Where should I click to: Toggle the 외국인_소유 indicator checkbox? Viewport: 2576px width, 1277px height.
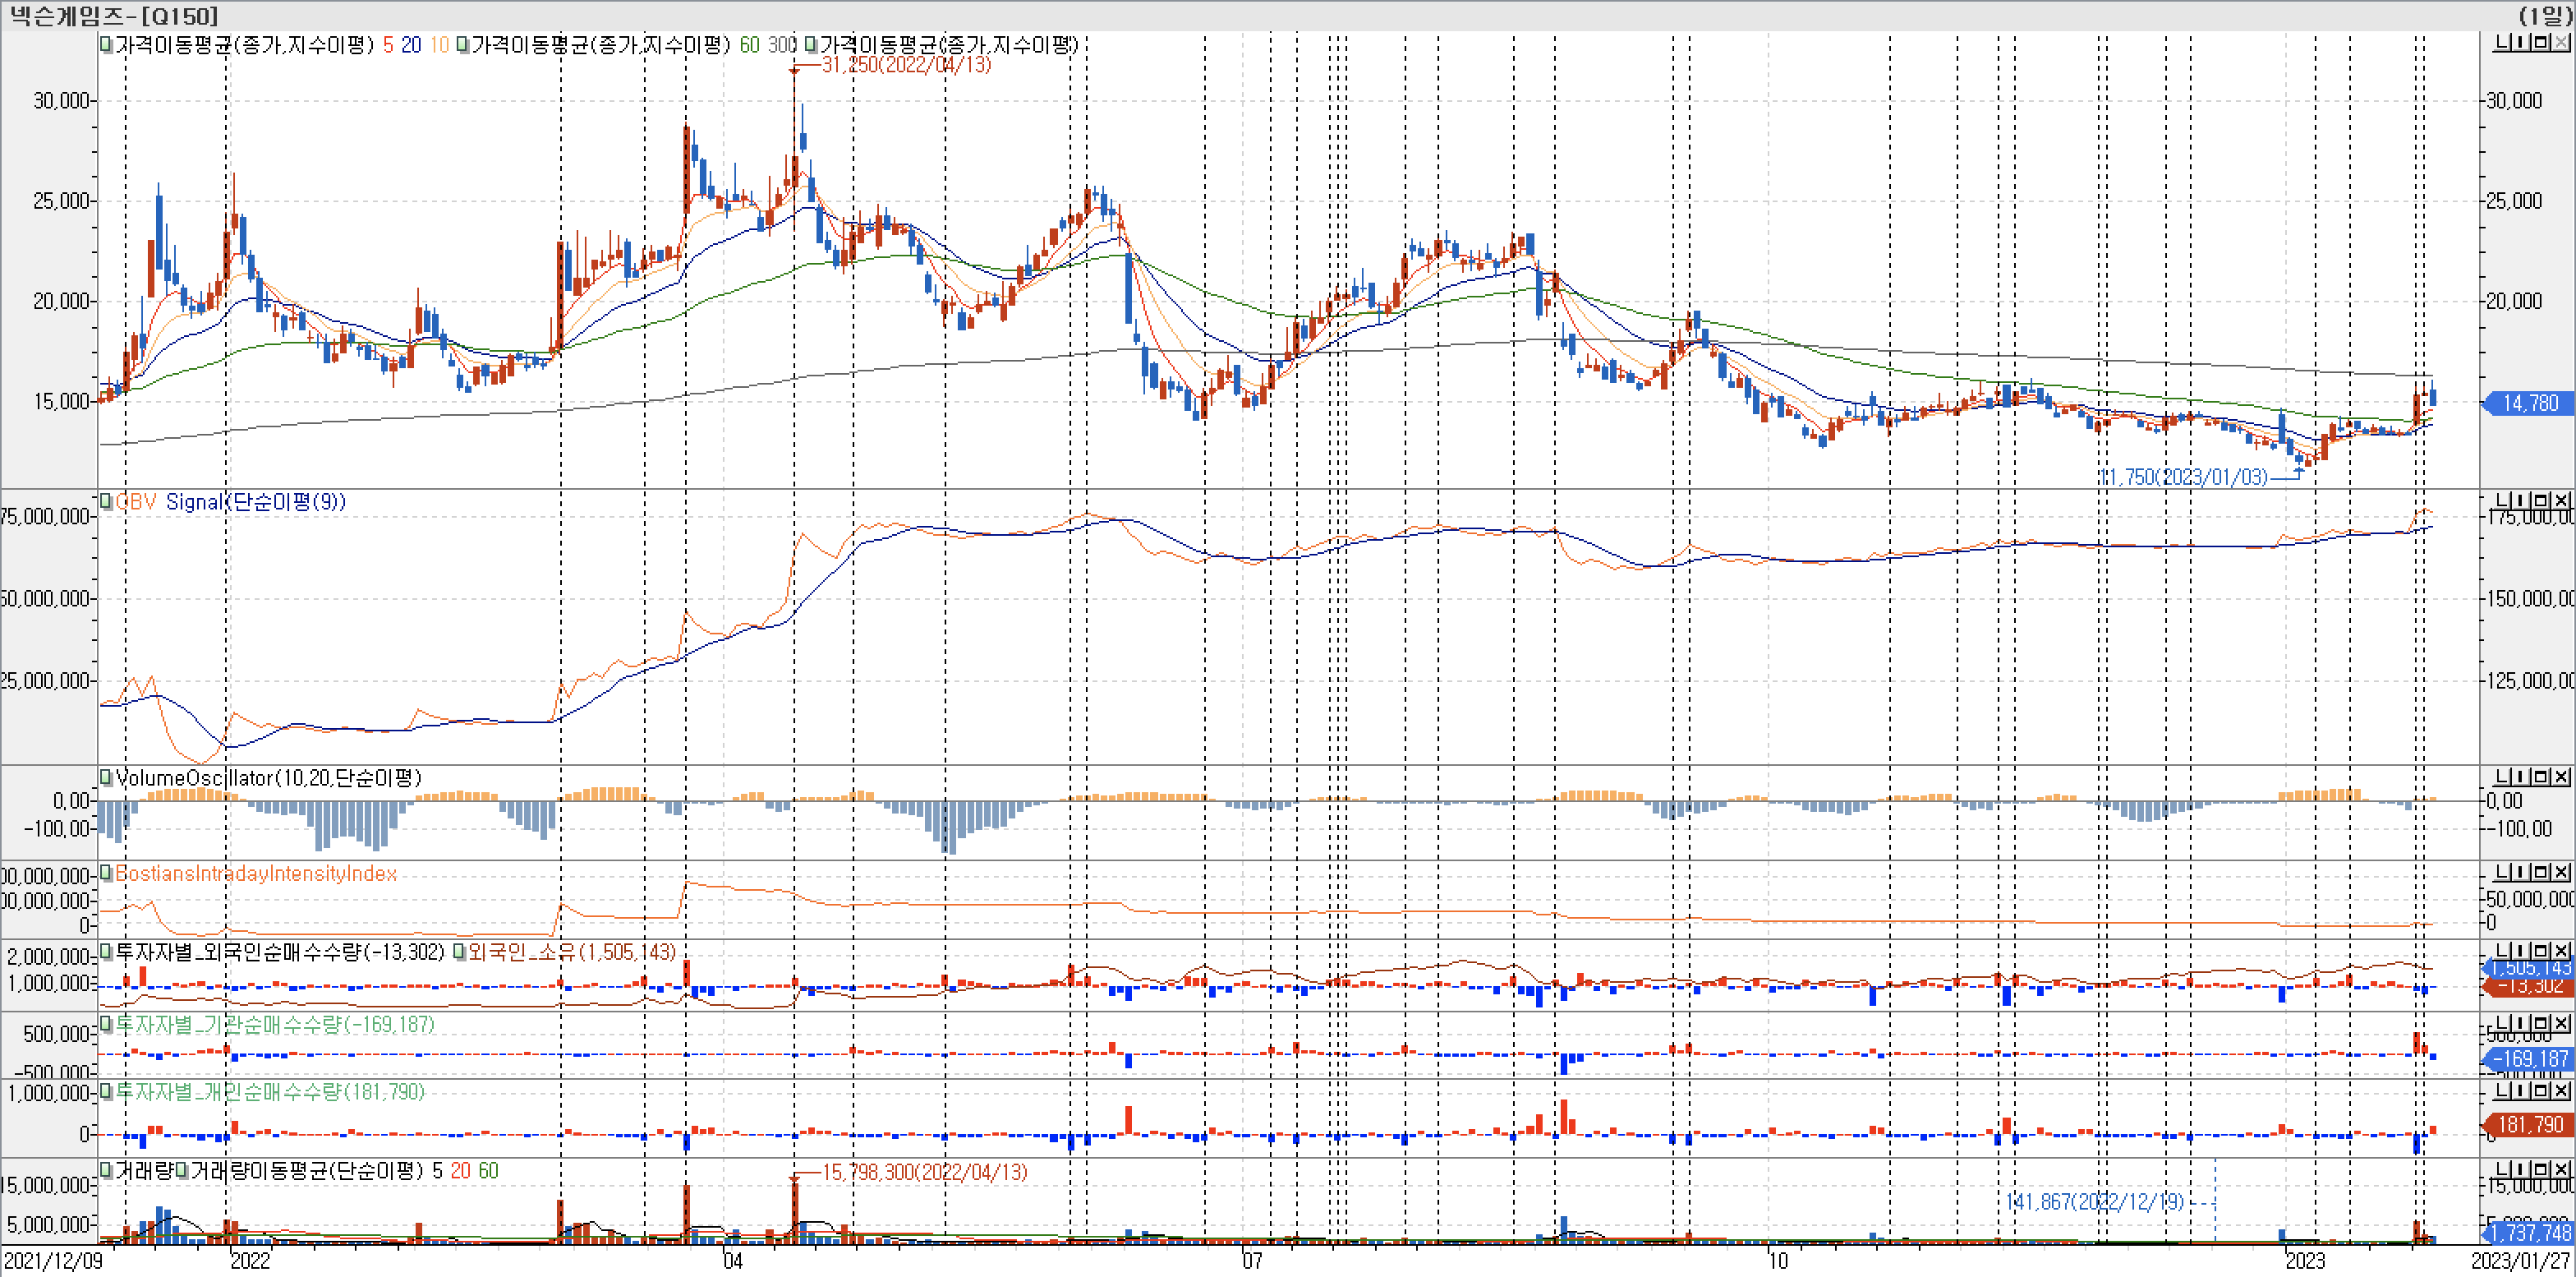(460, 952)
